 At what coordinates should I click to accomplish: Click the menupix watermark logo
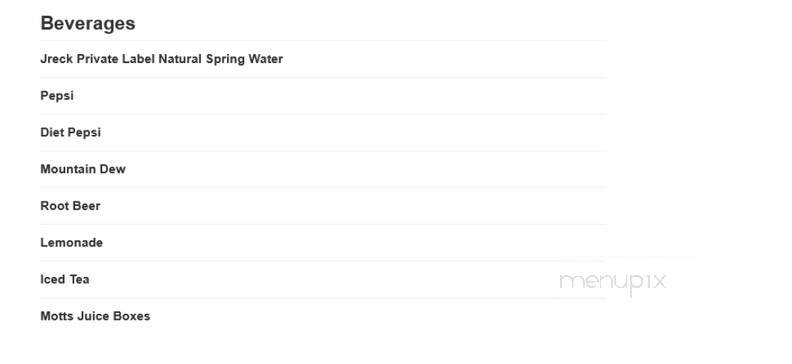pos(613,282)
